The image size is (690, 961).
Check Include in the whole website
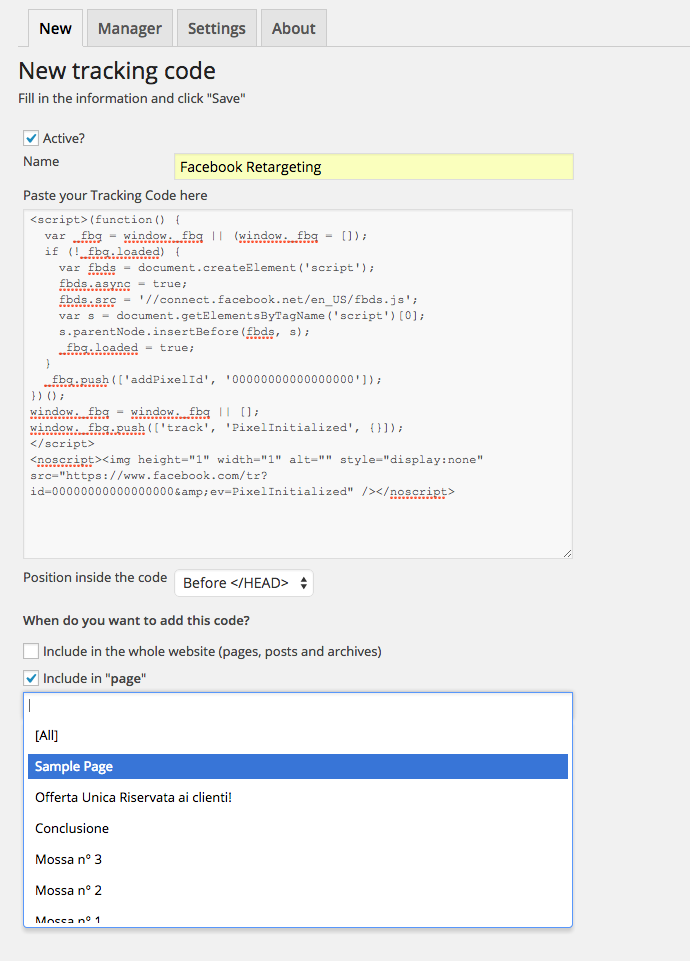coord(31,651)
